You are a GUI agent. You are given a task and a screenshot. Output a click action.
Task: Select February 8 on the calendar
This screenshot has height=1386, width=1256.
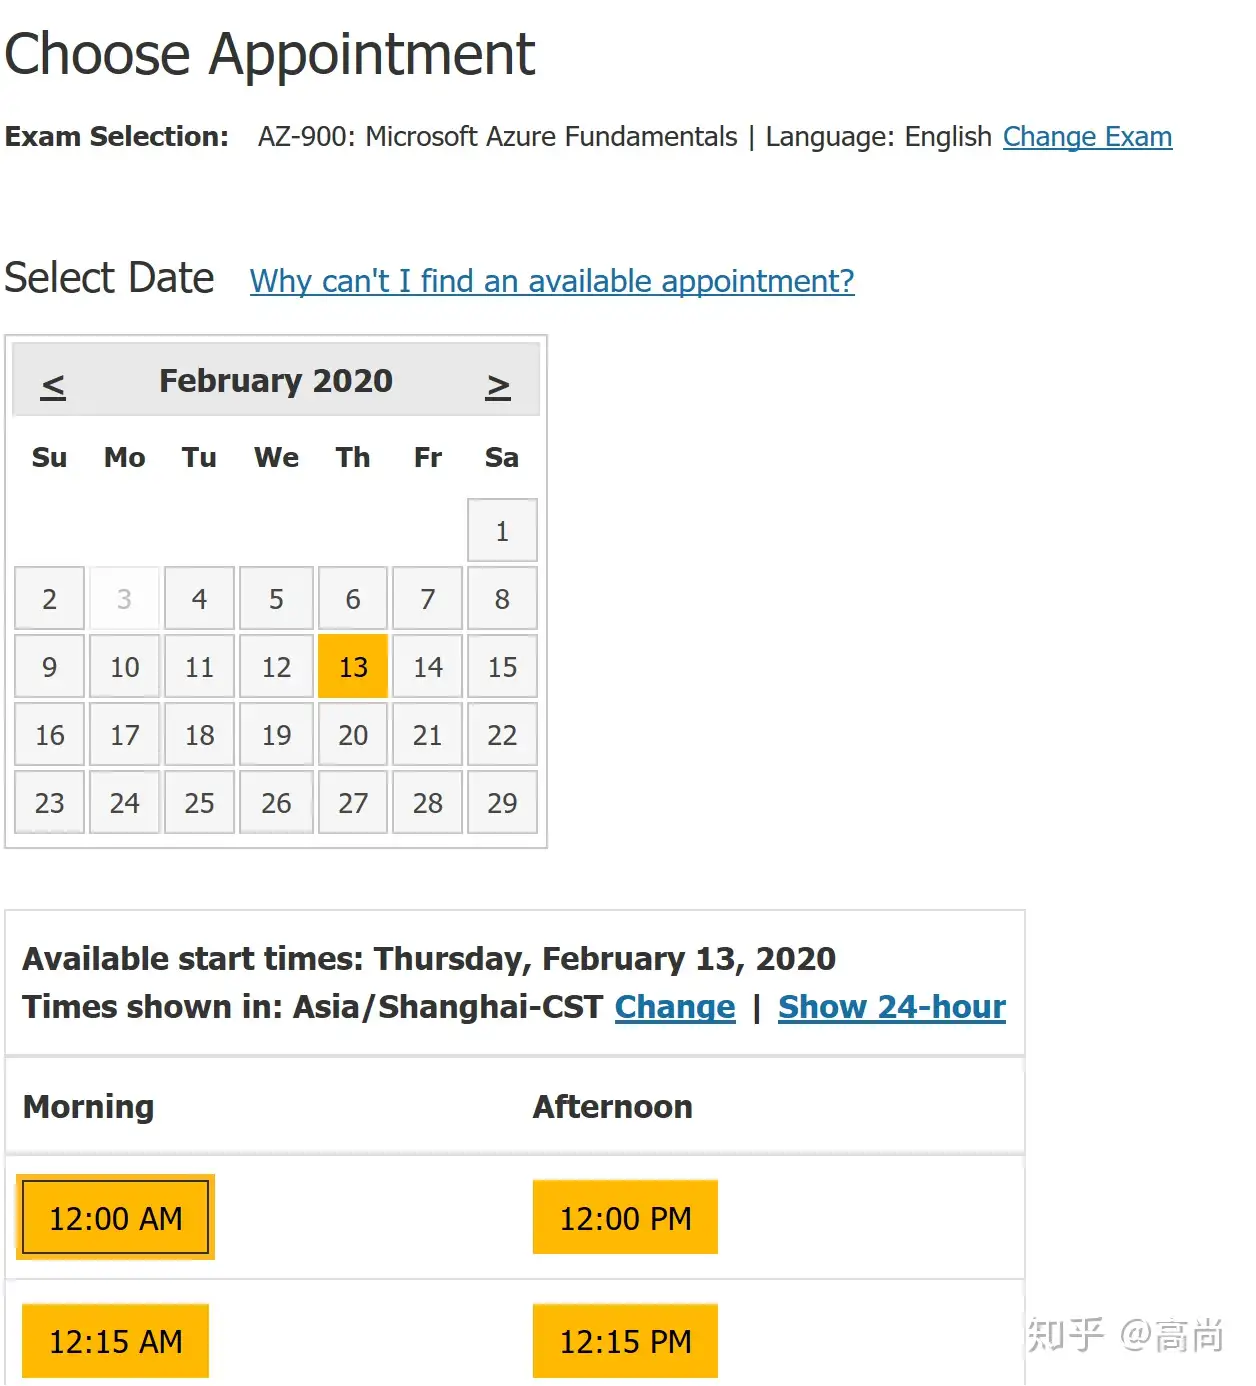click(x=502, y=599)
